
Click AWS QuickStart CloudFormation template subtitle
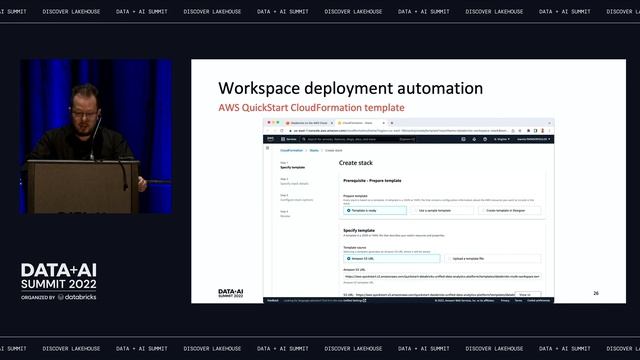tap(311, 108)
